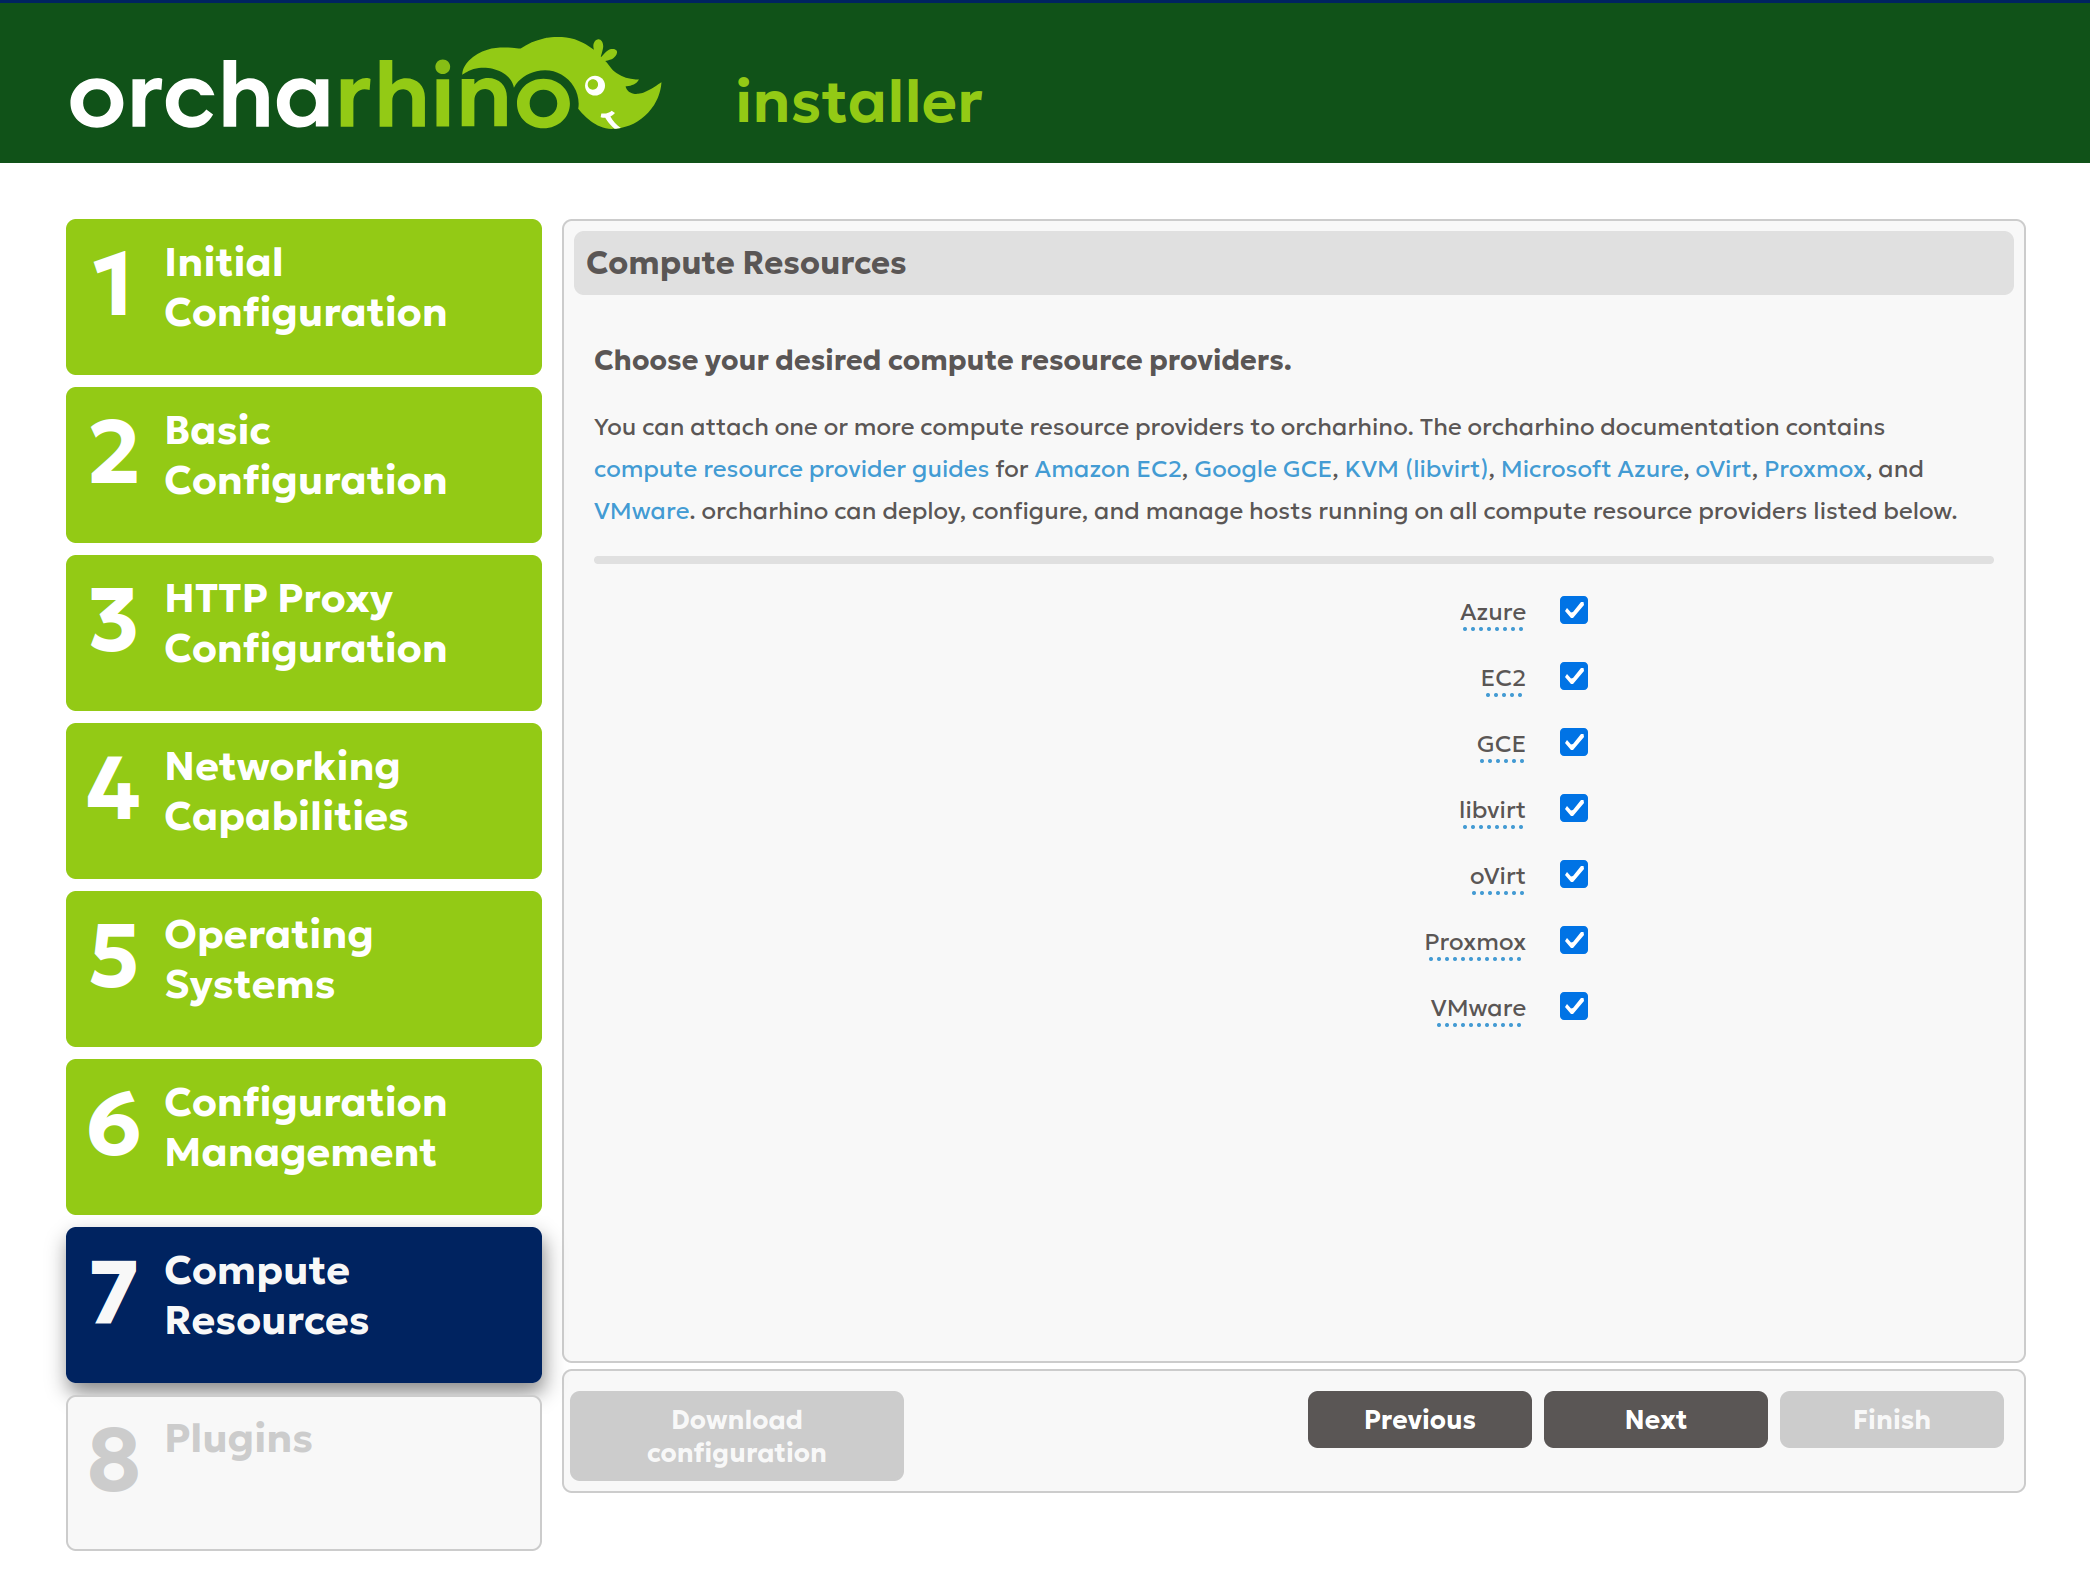Navigate to Operating Systems step
The image size is (2090, 1582).
[306, 959]
